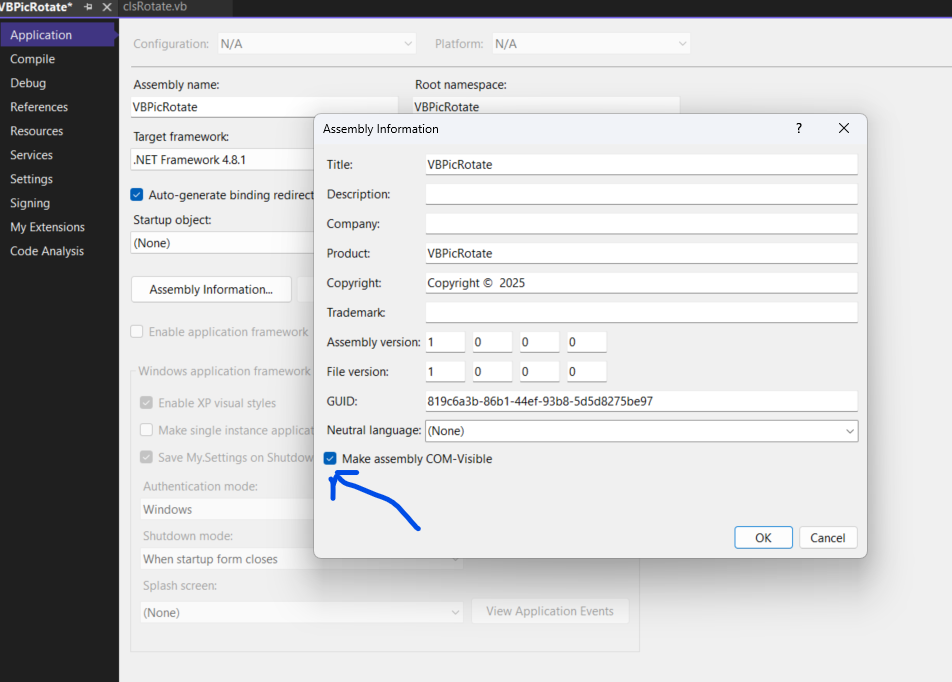Open the Startup object dropdown
Image resolution: width=952 pixels, height=682 pixels.
tap(222, 243)
